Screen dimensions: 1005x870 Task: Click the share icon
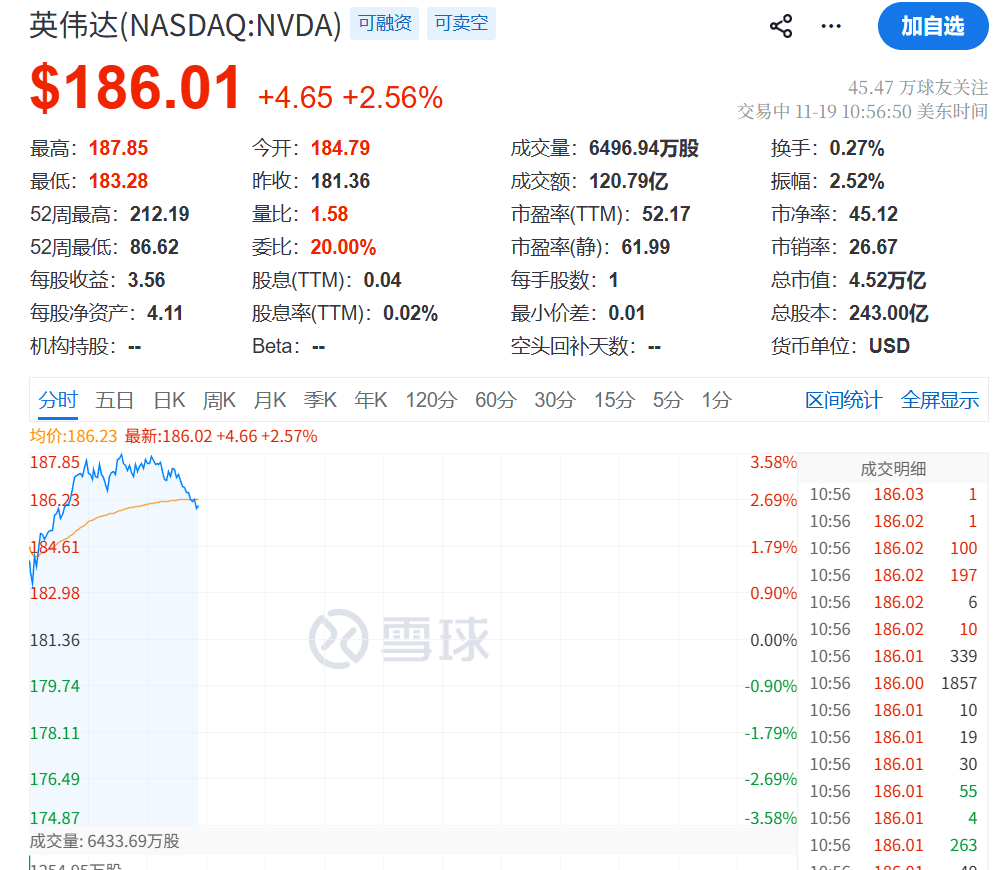point(780,26)
